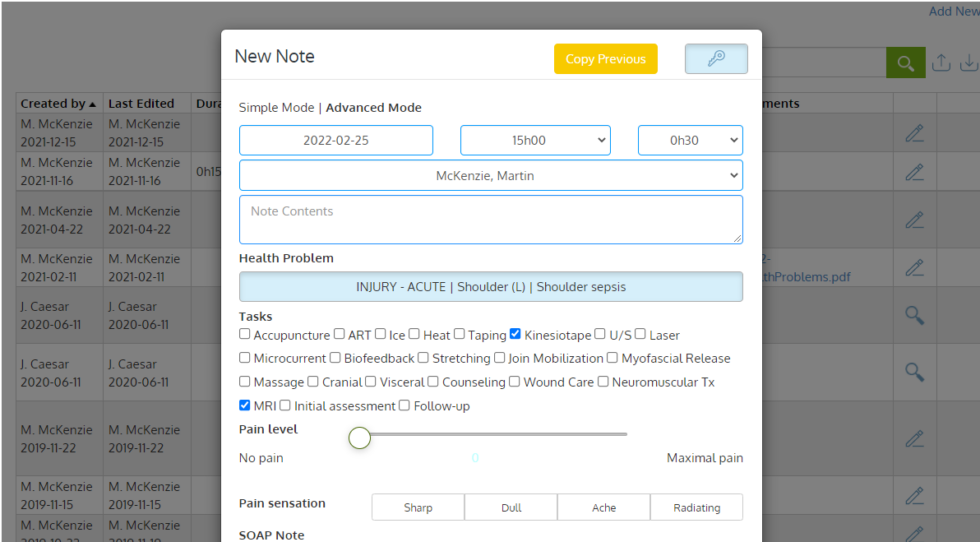Check the Myofascial Release checkbox
Image resolution: width=980 pixels, height=542 pixels.
(x=612, y=358)
